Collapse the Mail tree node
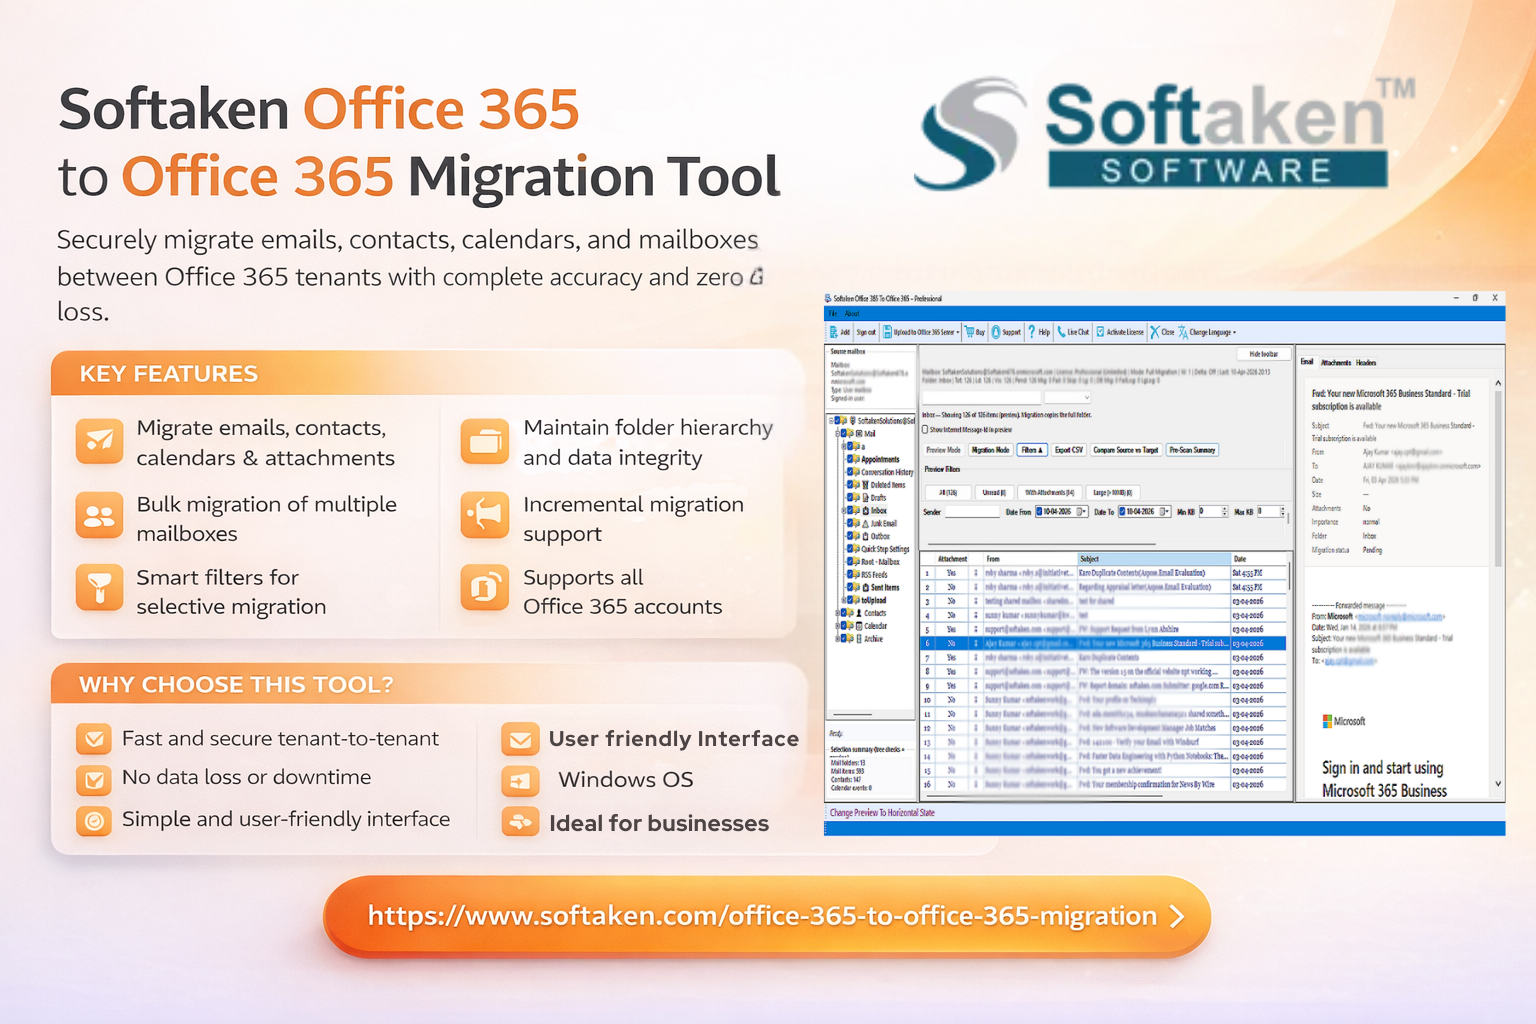1536x1024 pixels. [x=838, y=434]
